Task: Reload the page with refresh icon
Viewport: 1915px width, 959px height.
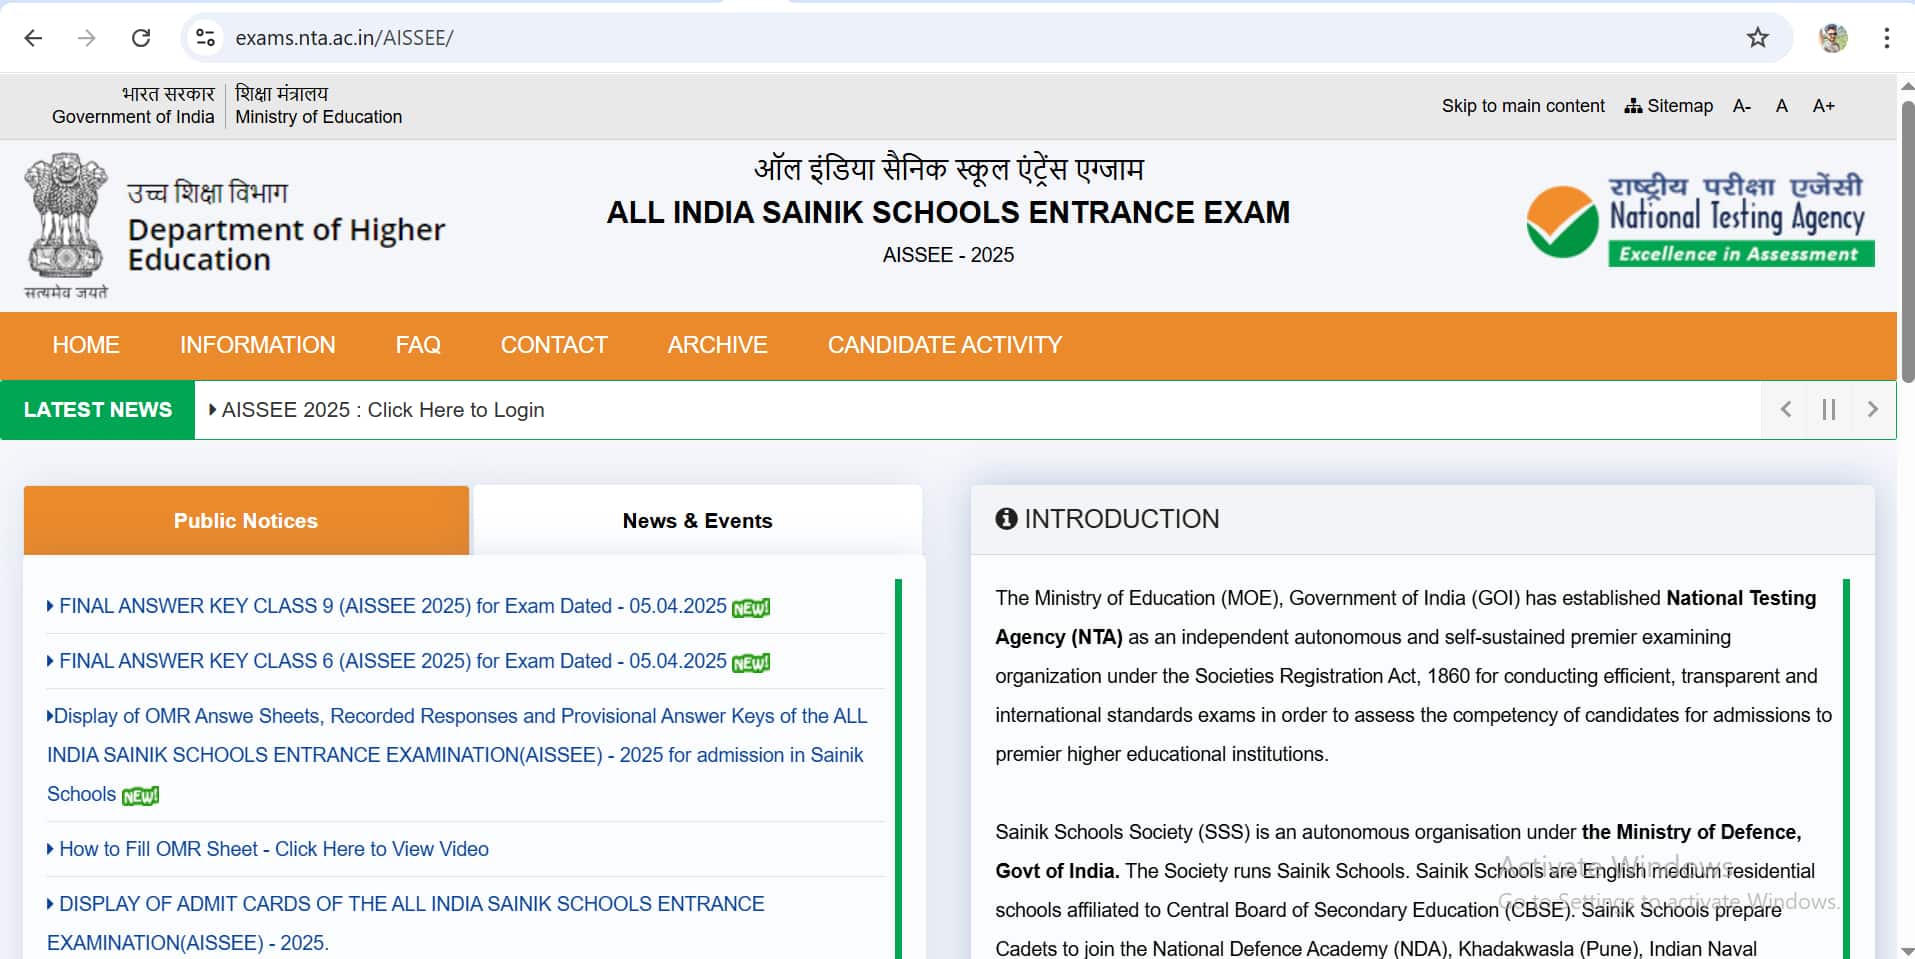Action: 141,38
